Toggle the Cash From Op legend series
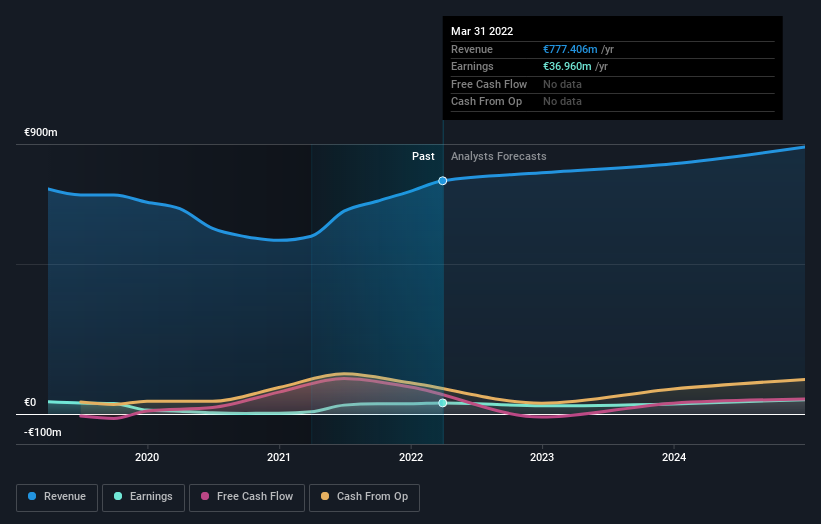The image size is (821, 524). tap(364, 497)
